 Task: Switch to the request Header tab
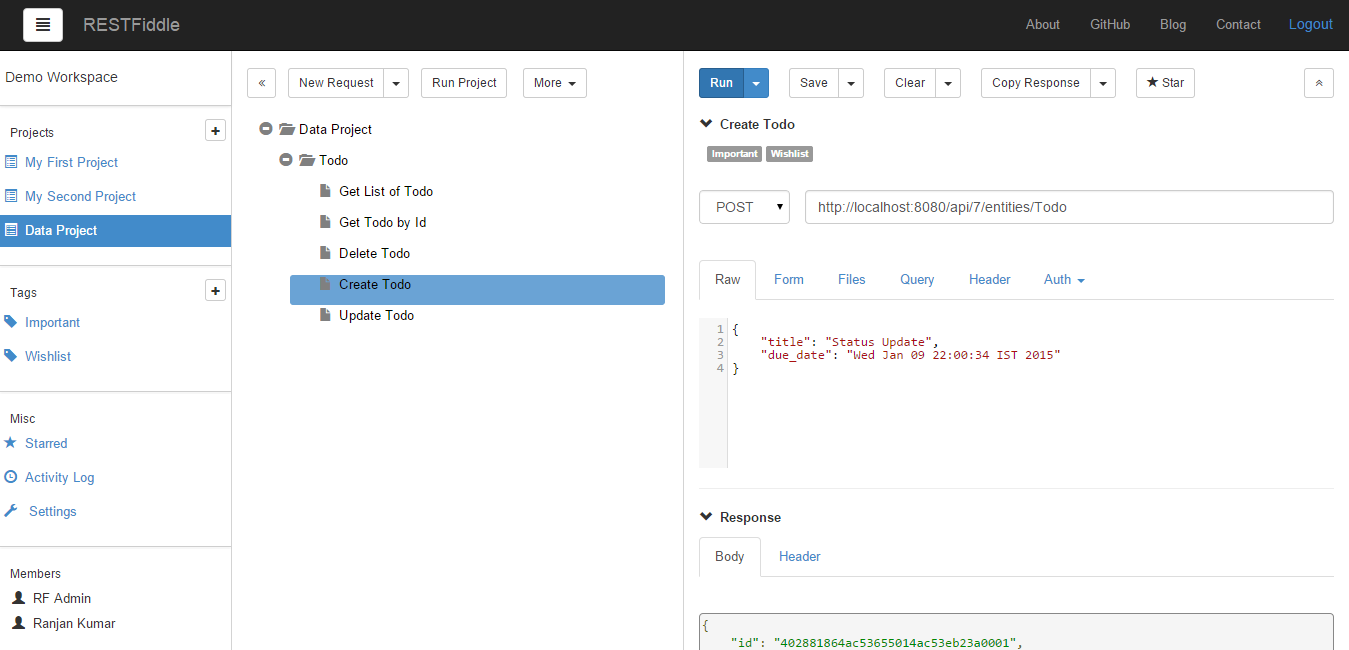(990, 280)
